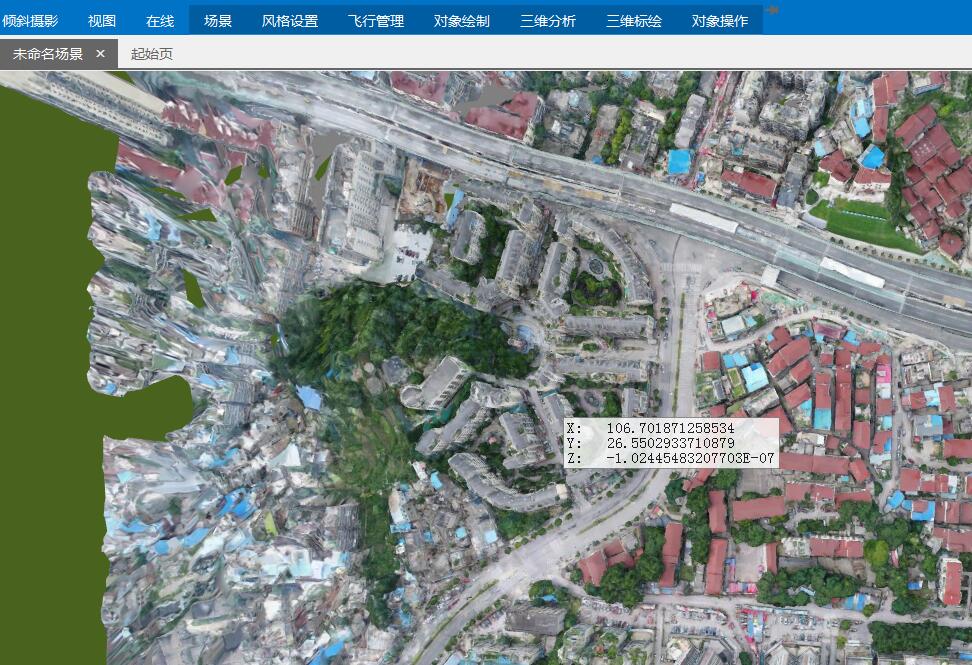The height and width of the screenshot is (665, 972).
Task: Click the Z coordinate value -1.02445483207703E-07
Action: click(x=690, y=459)
